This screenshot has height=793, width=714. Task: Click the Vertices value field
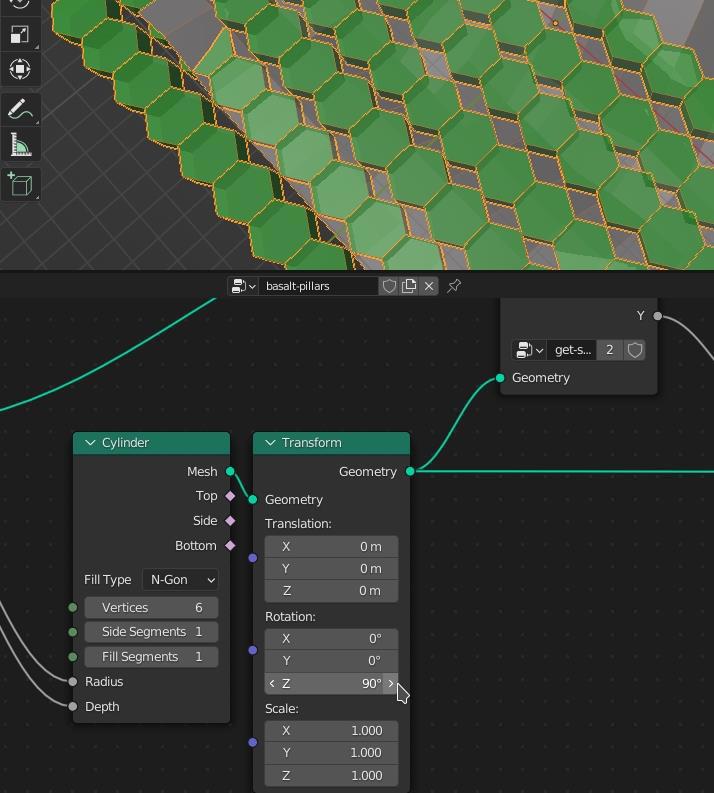point(151,608)
